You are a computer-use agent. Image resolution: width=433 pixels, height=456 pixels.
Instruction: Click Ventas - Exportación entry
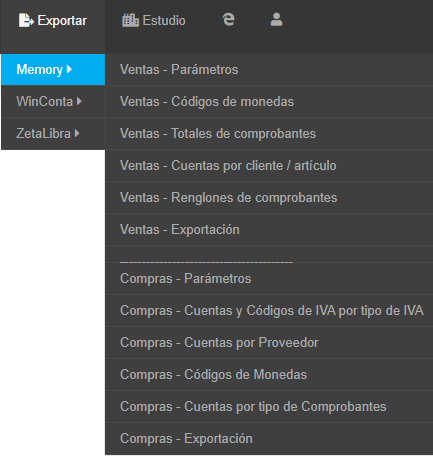point(269,229)
